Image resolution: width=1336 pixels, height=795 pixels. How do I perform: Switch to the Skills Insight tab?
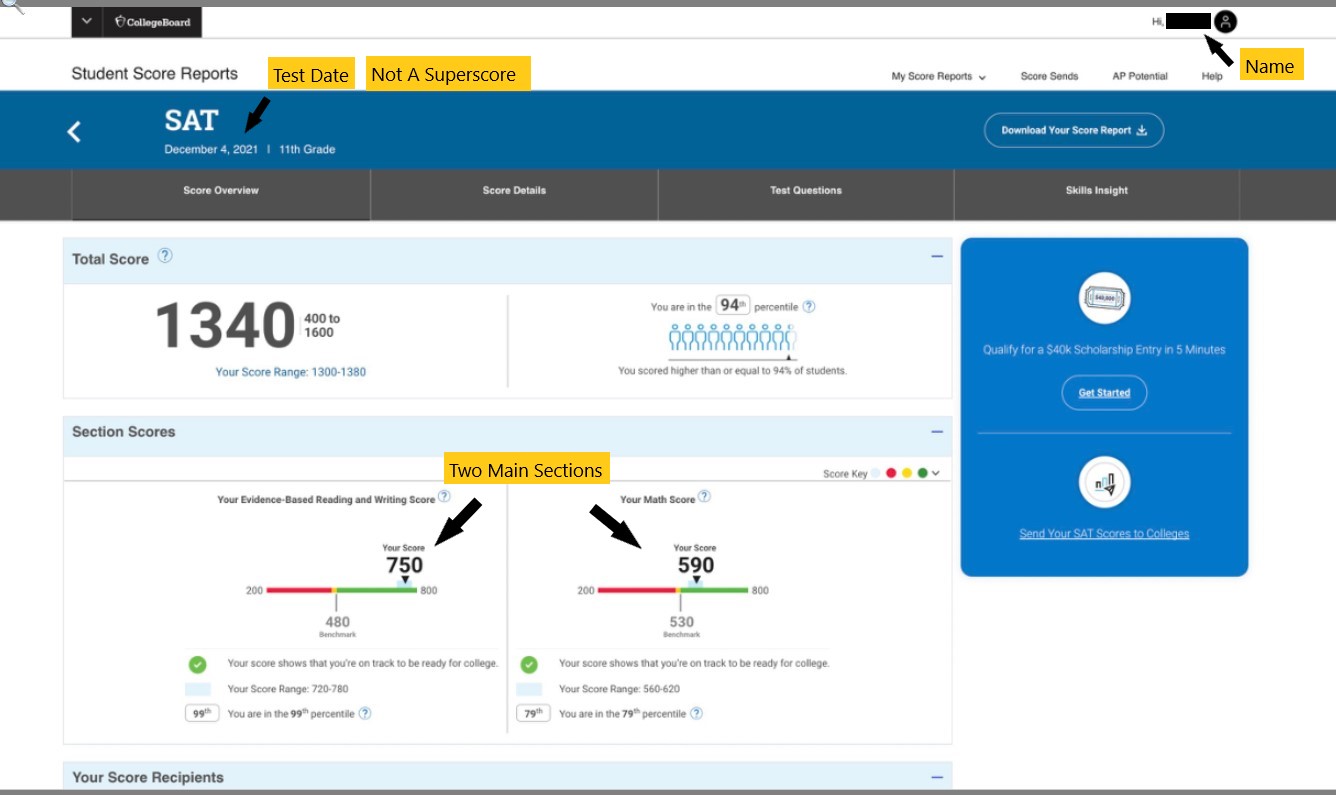pyautogui.click(x=1096, y=191)
